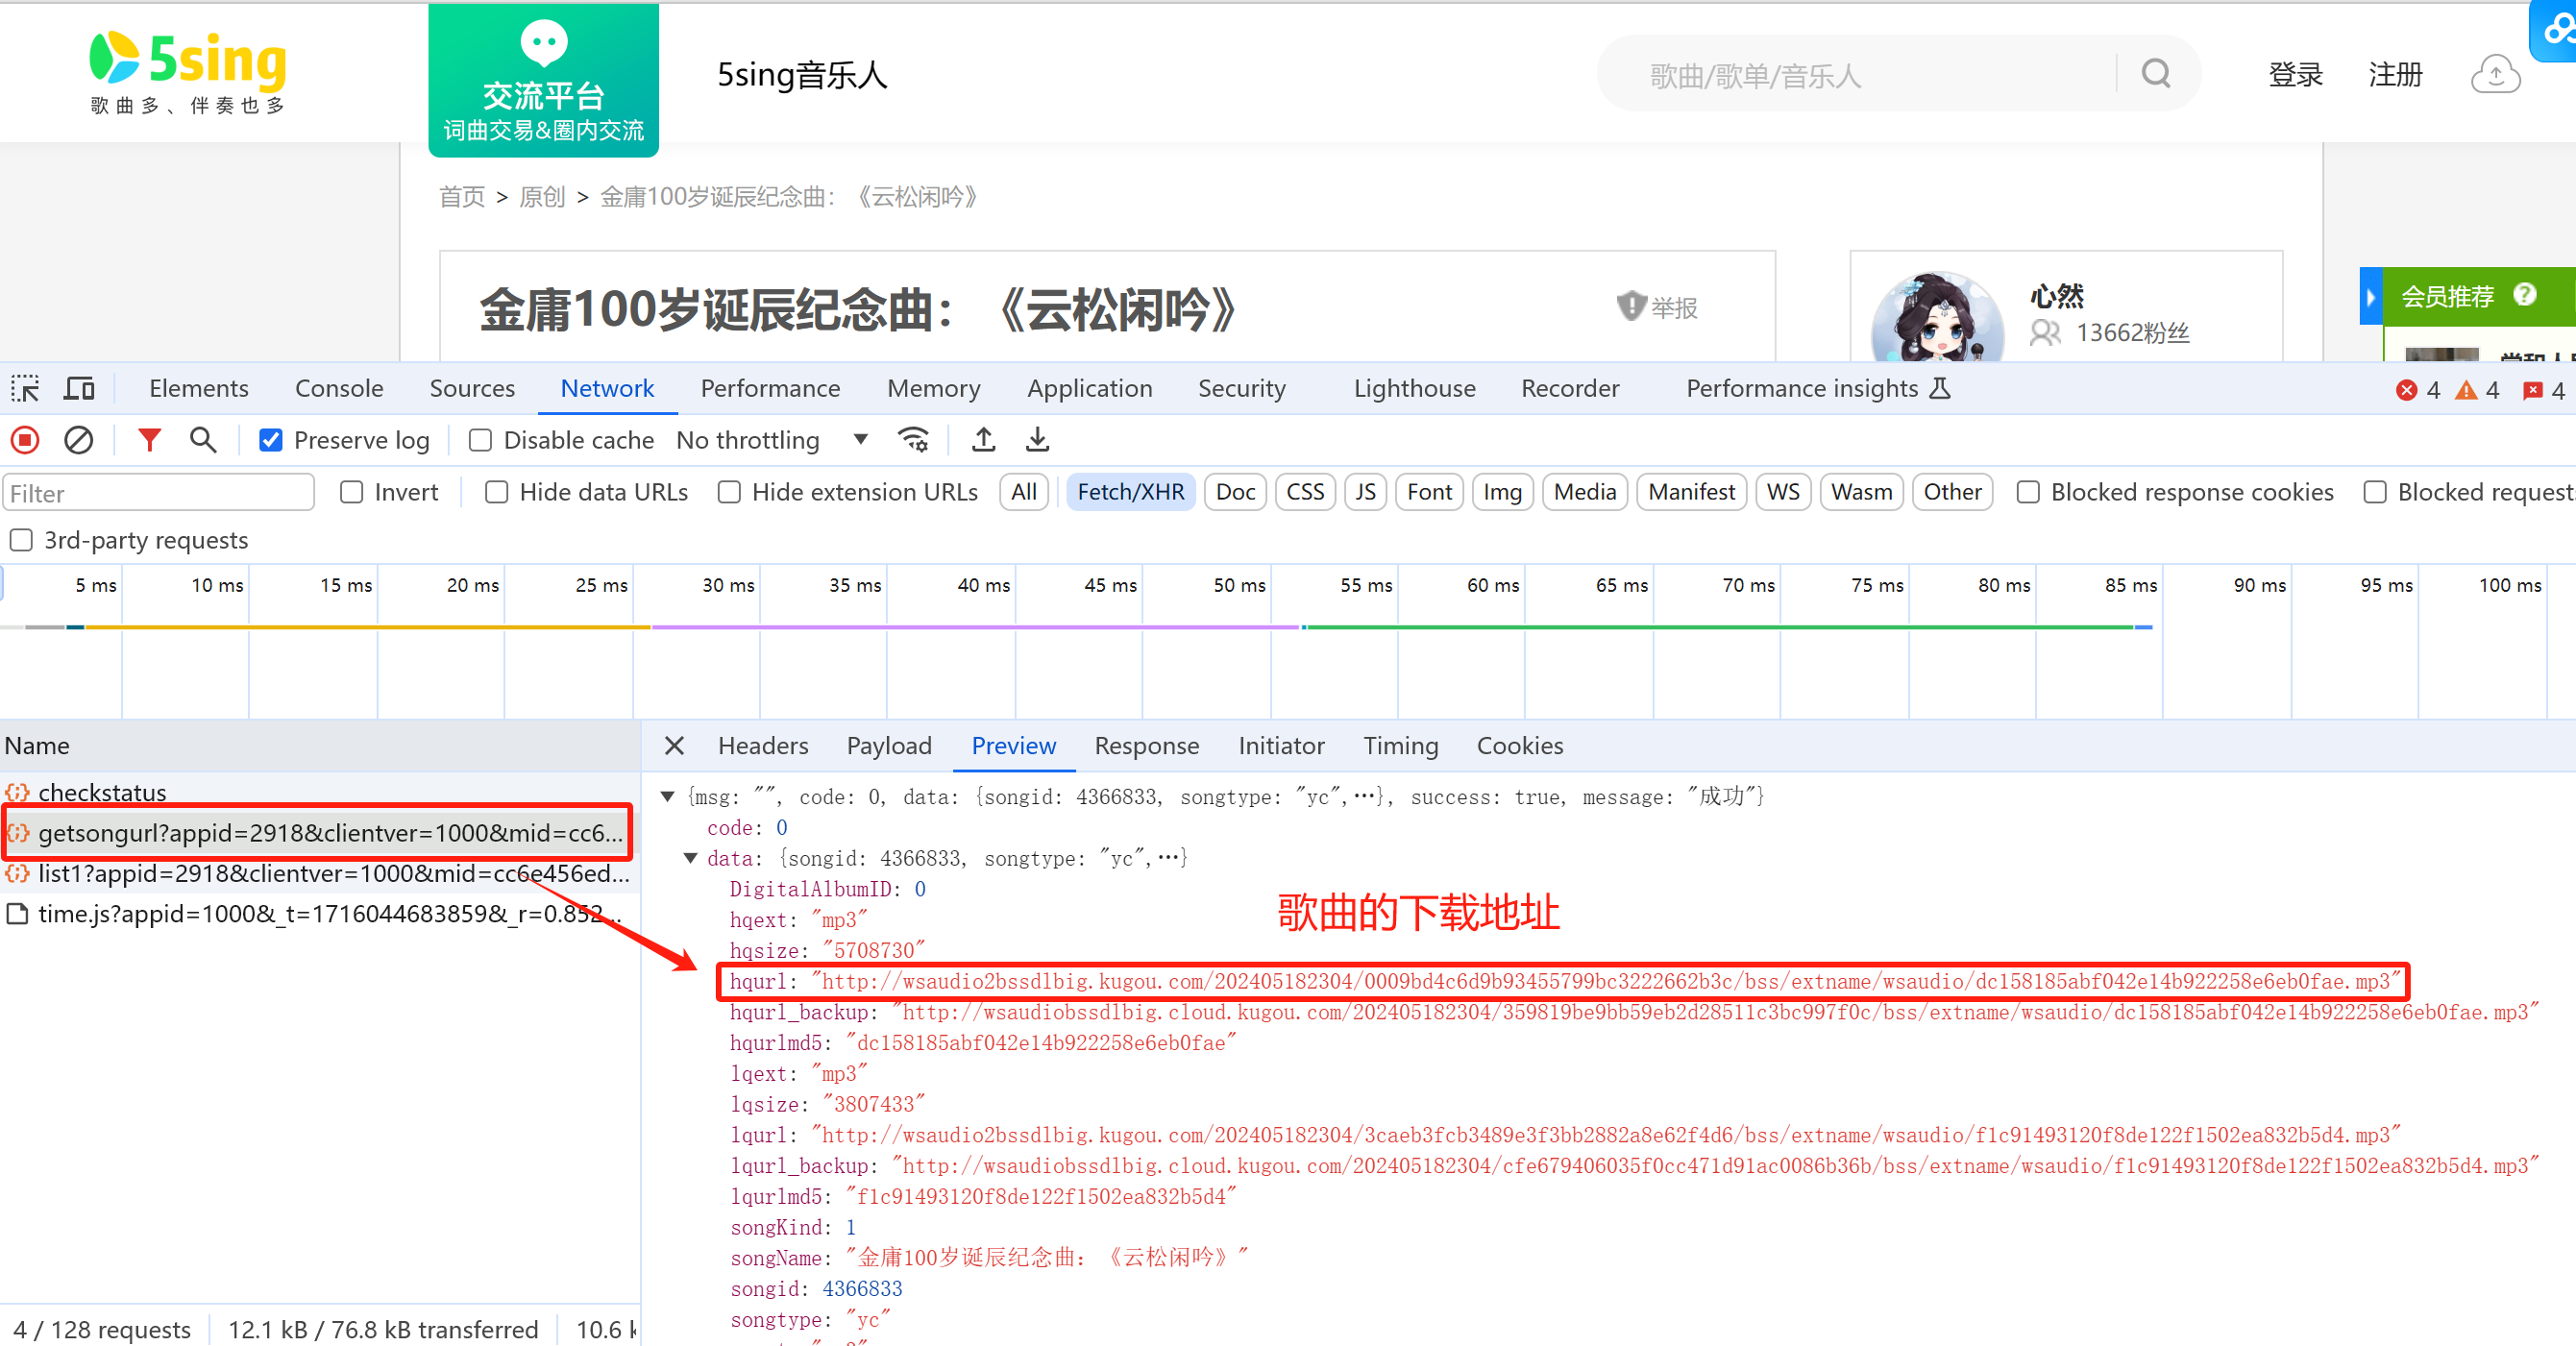Click the 20 ms timeline marker
2576x1346 pixels.
click(472, 585)
